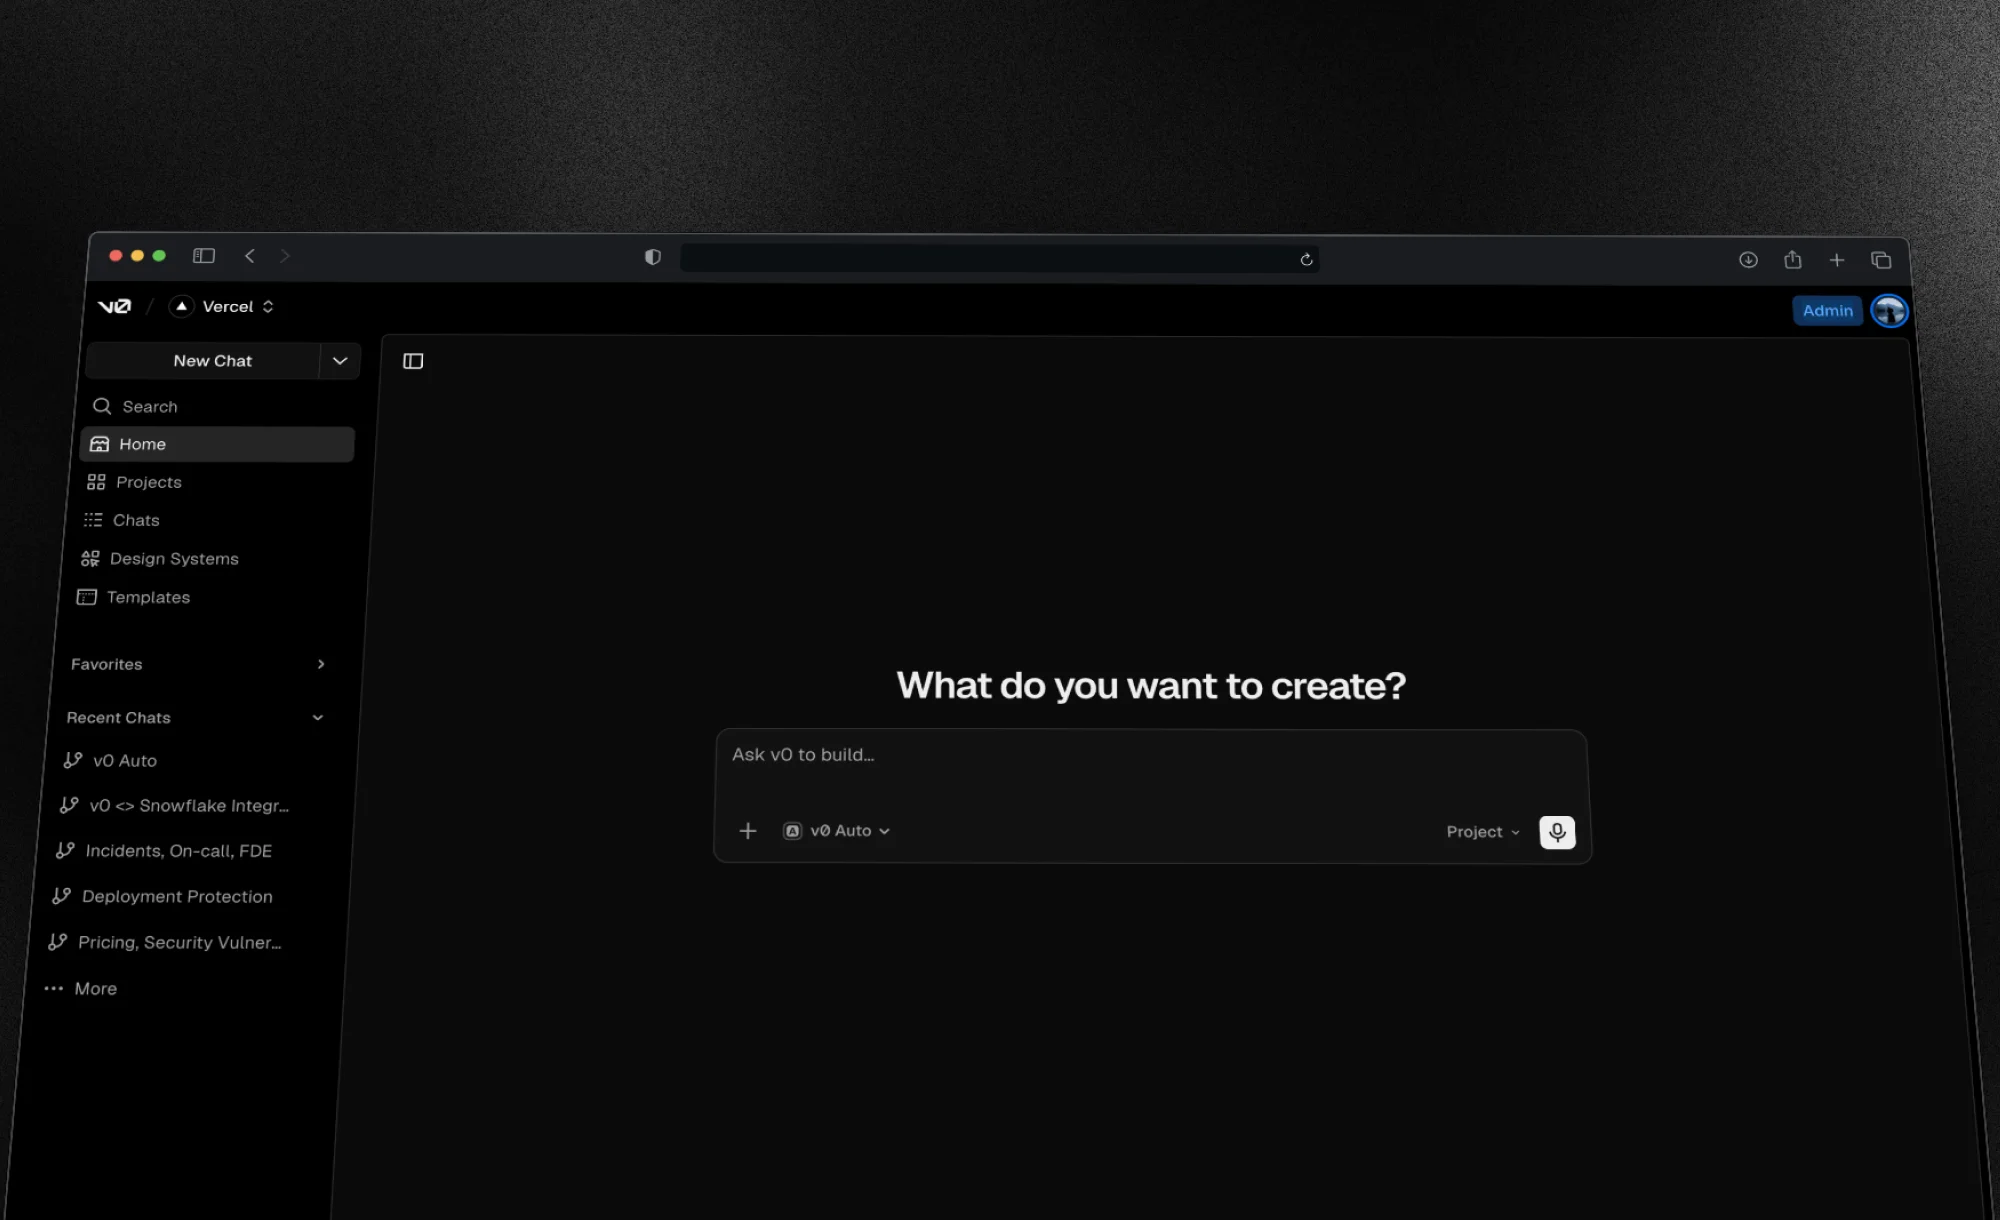The width and height of the screenshot is (2000, 1220).
Task: Click the v0 logo in the header
Action: coord(115,306)
